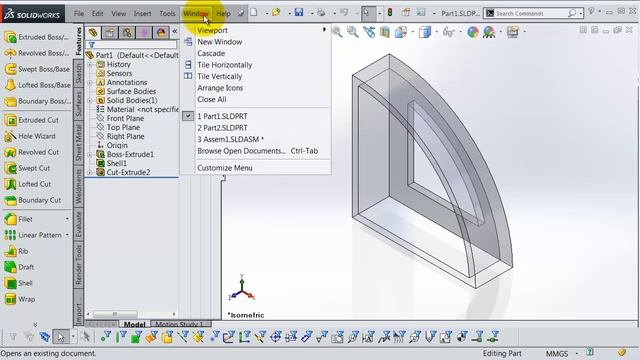Click the New document icon
Image resolution: width=640 pixels, height=360 pixels.
click(x=254, y=12)
